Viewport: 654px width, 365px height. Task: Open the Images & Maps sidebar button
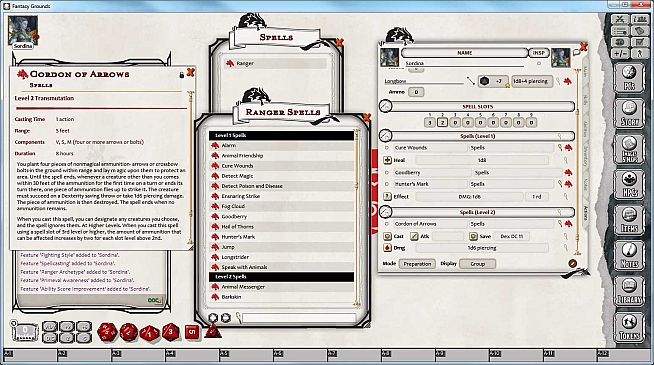(629, 149)
